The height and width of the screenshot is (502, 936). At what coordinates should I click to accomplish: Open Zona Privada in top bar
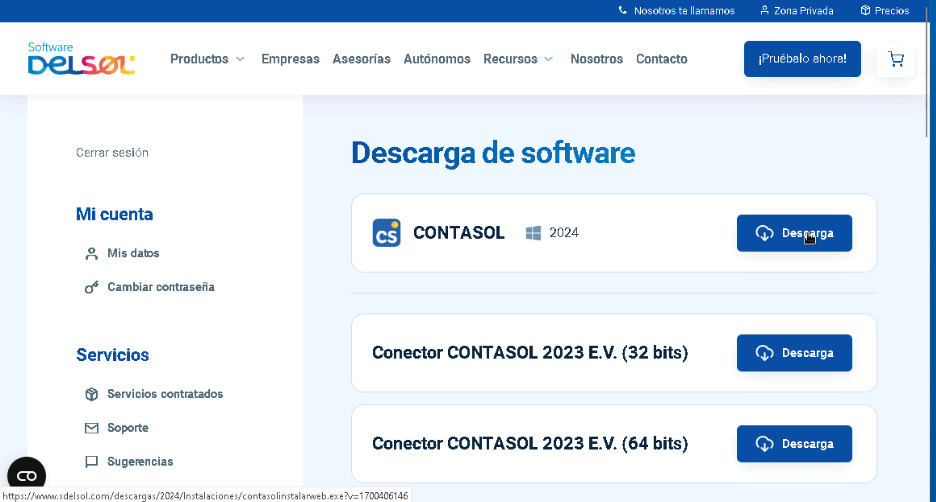(796, 11)
